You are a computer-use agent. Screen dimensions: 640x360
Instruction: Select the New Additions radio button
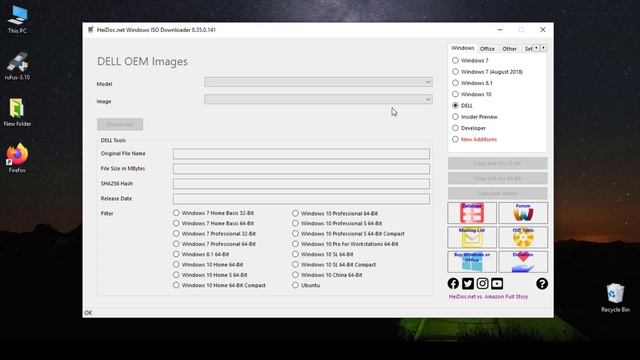pos(455,139)
